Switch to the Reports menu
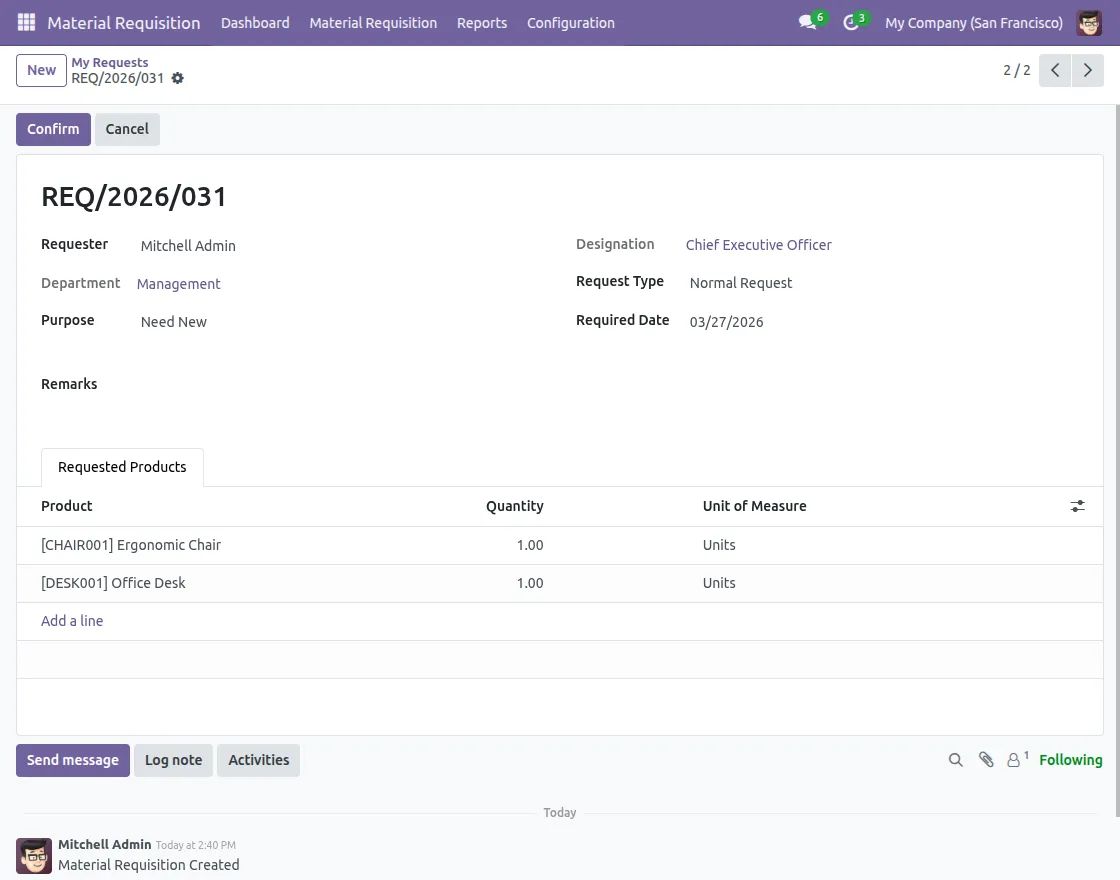This screenshot has height=880, width=1120. 482,23
